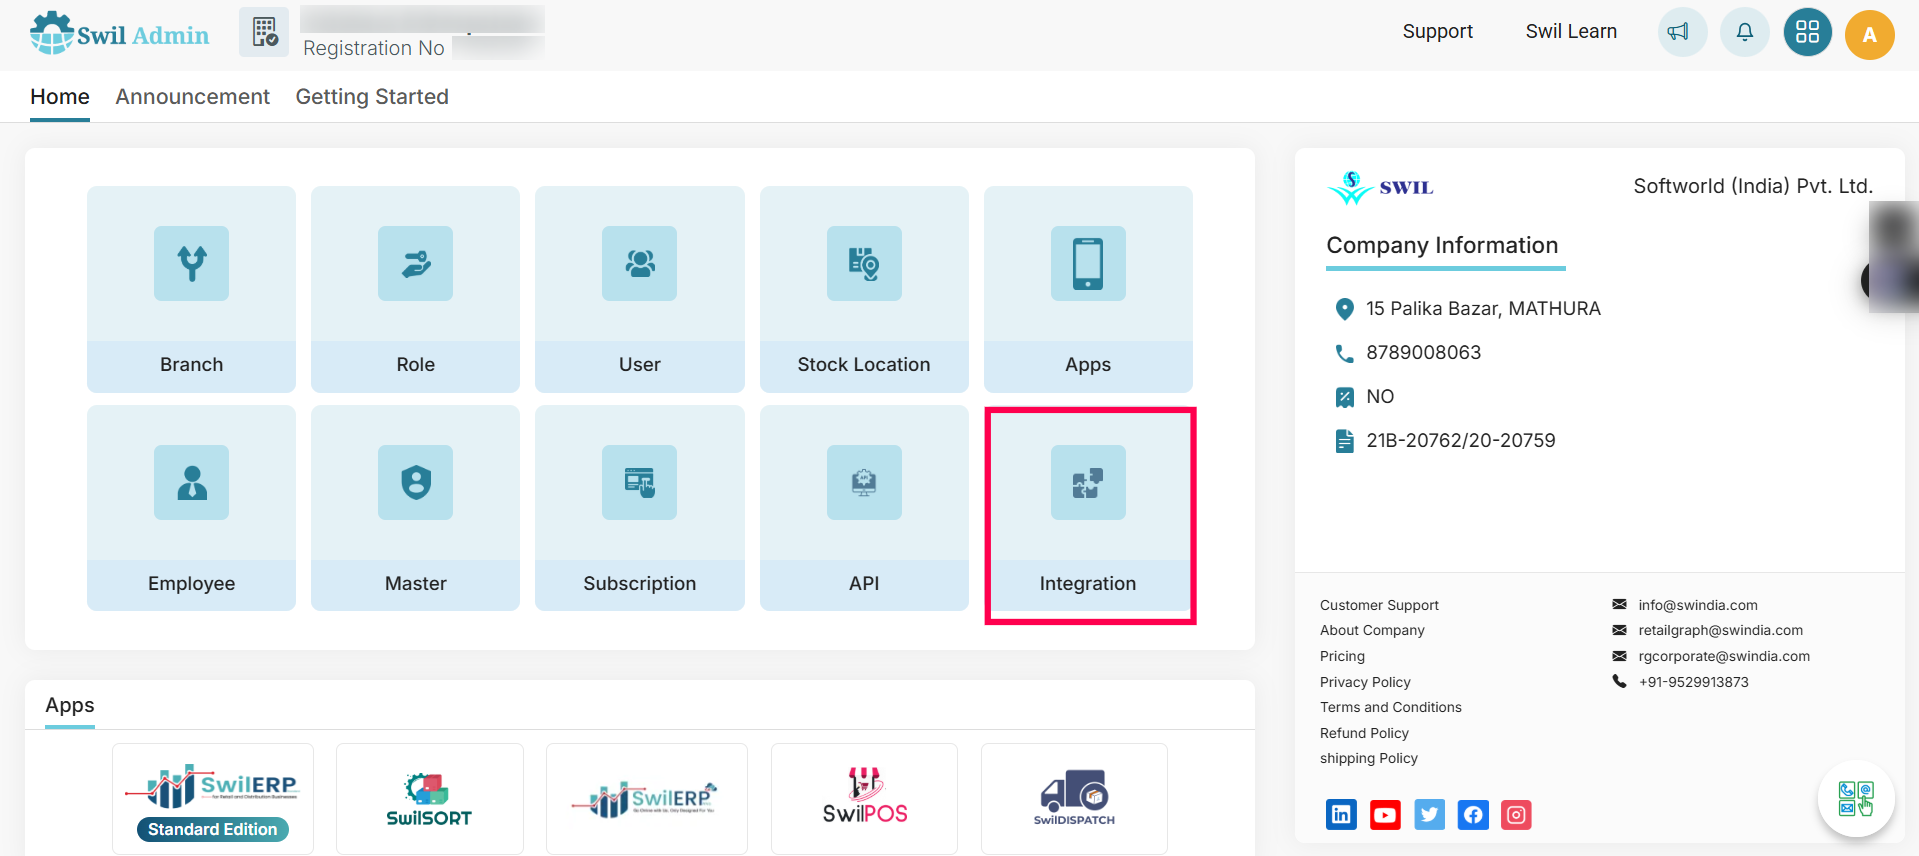Open the Subscription tile
Image resolution: width=1919 pixels, height=856 pixels.
pos(640,508)
